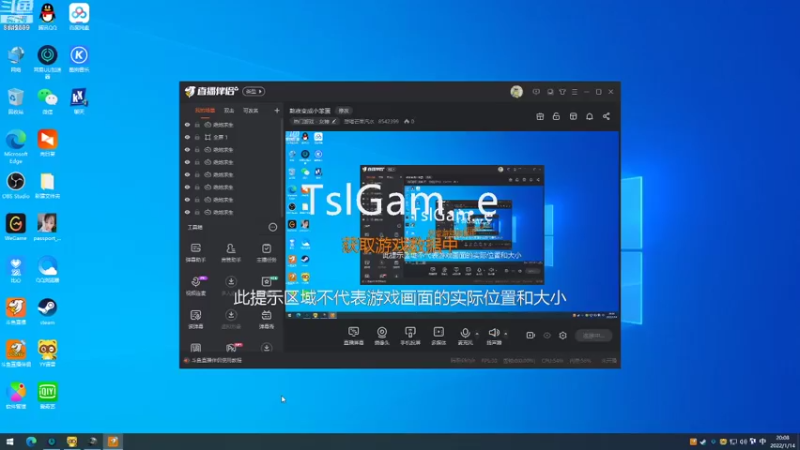Open the calendar-like tool in toolbox third row
800x450 pixels.
[x=266, y=319]
